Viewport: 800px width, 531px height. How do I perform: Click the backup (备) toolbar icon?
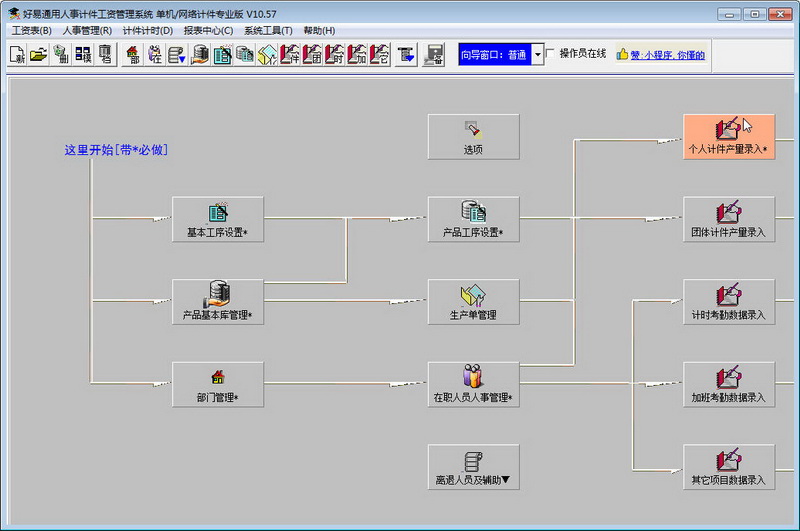click(434, 55)
